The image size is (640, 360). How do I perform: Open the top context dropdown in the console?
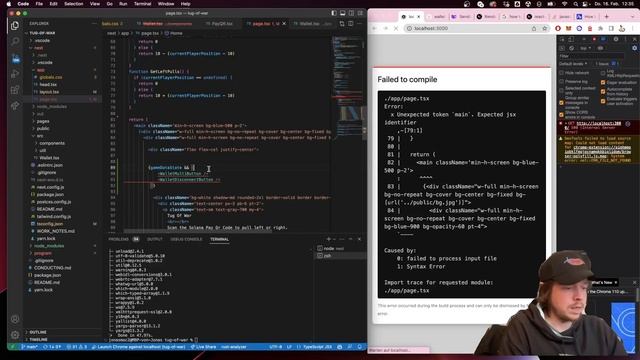[x=585, y=48]
